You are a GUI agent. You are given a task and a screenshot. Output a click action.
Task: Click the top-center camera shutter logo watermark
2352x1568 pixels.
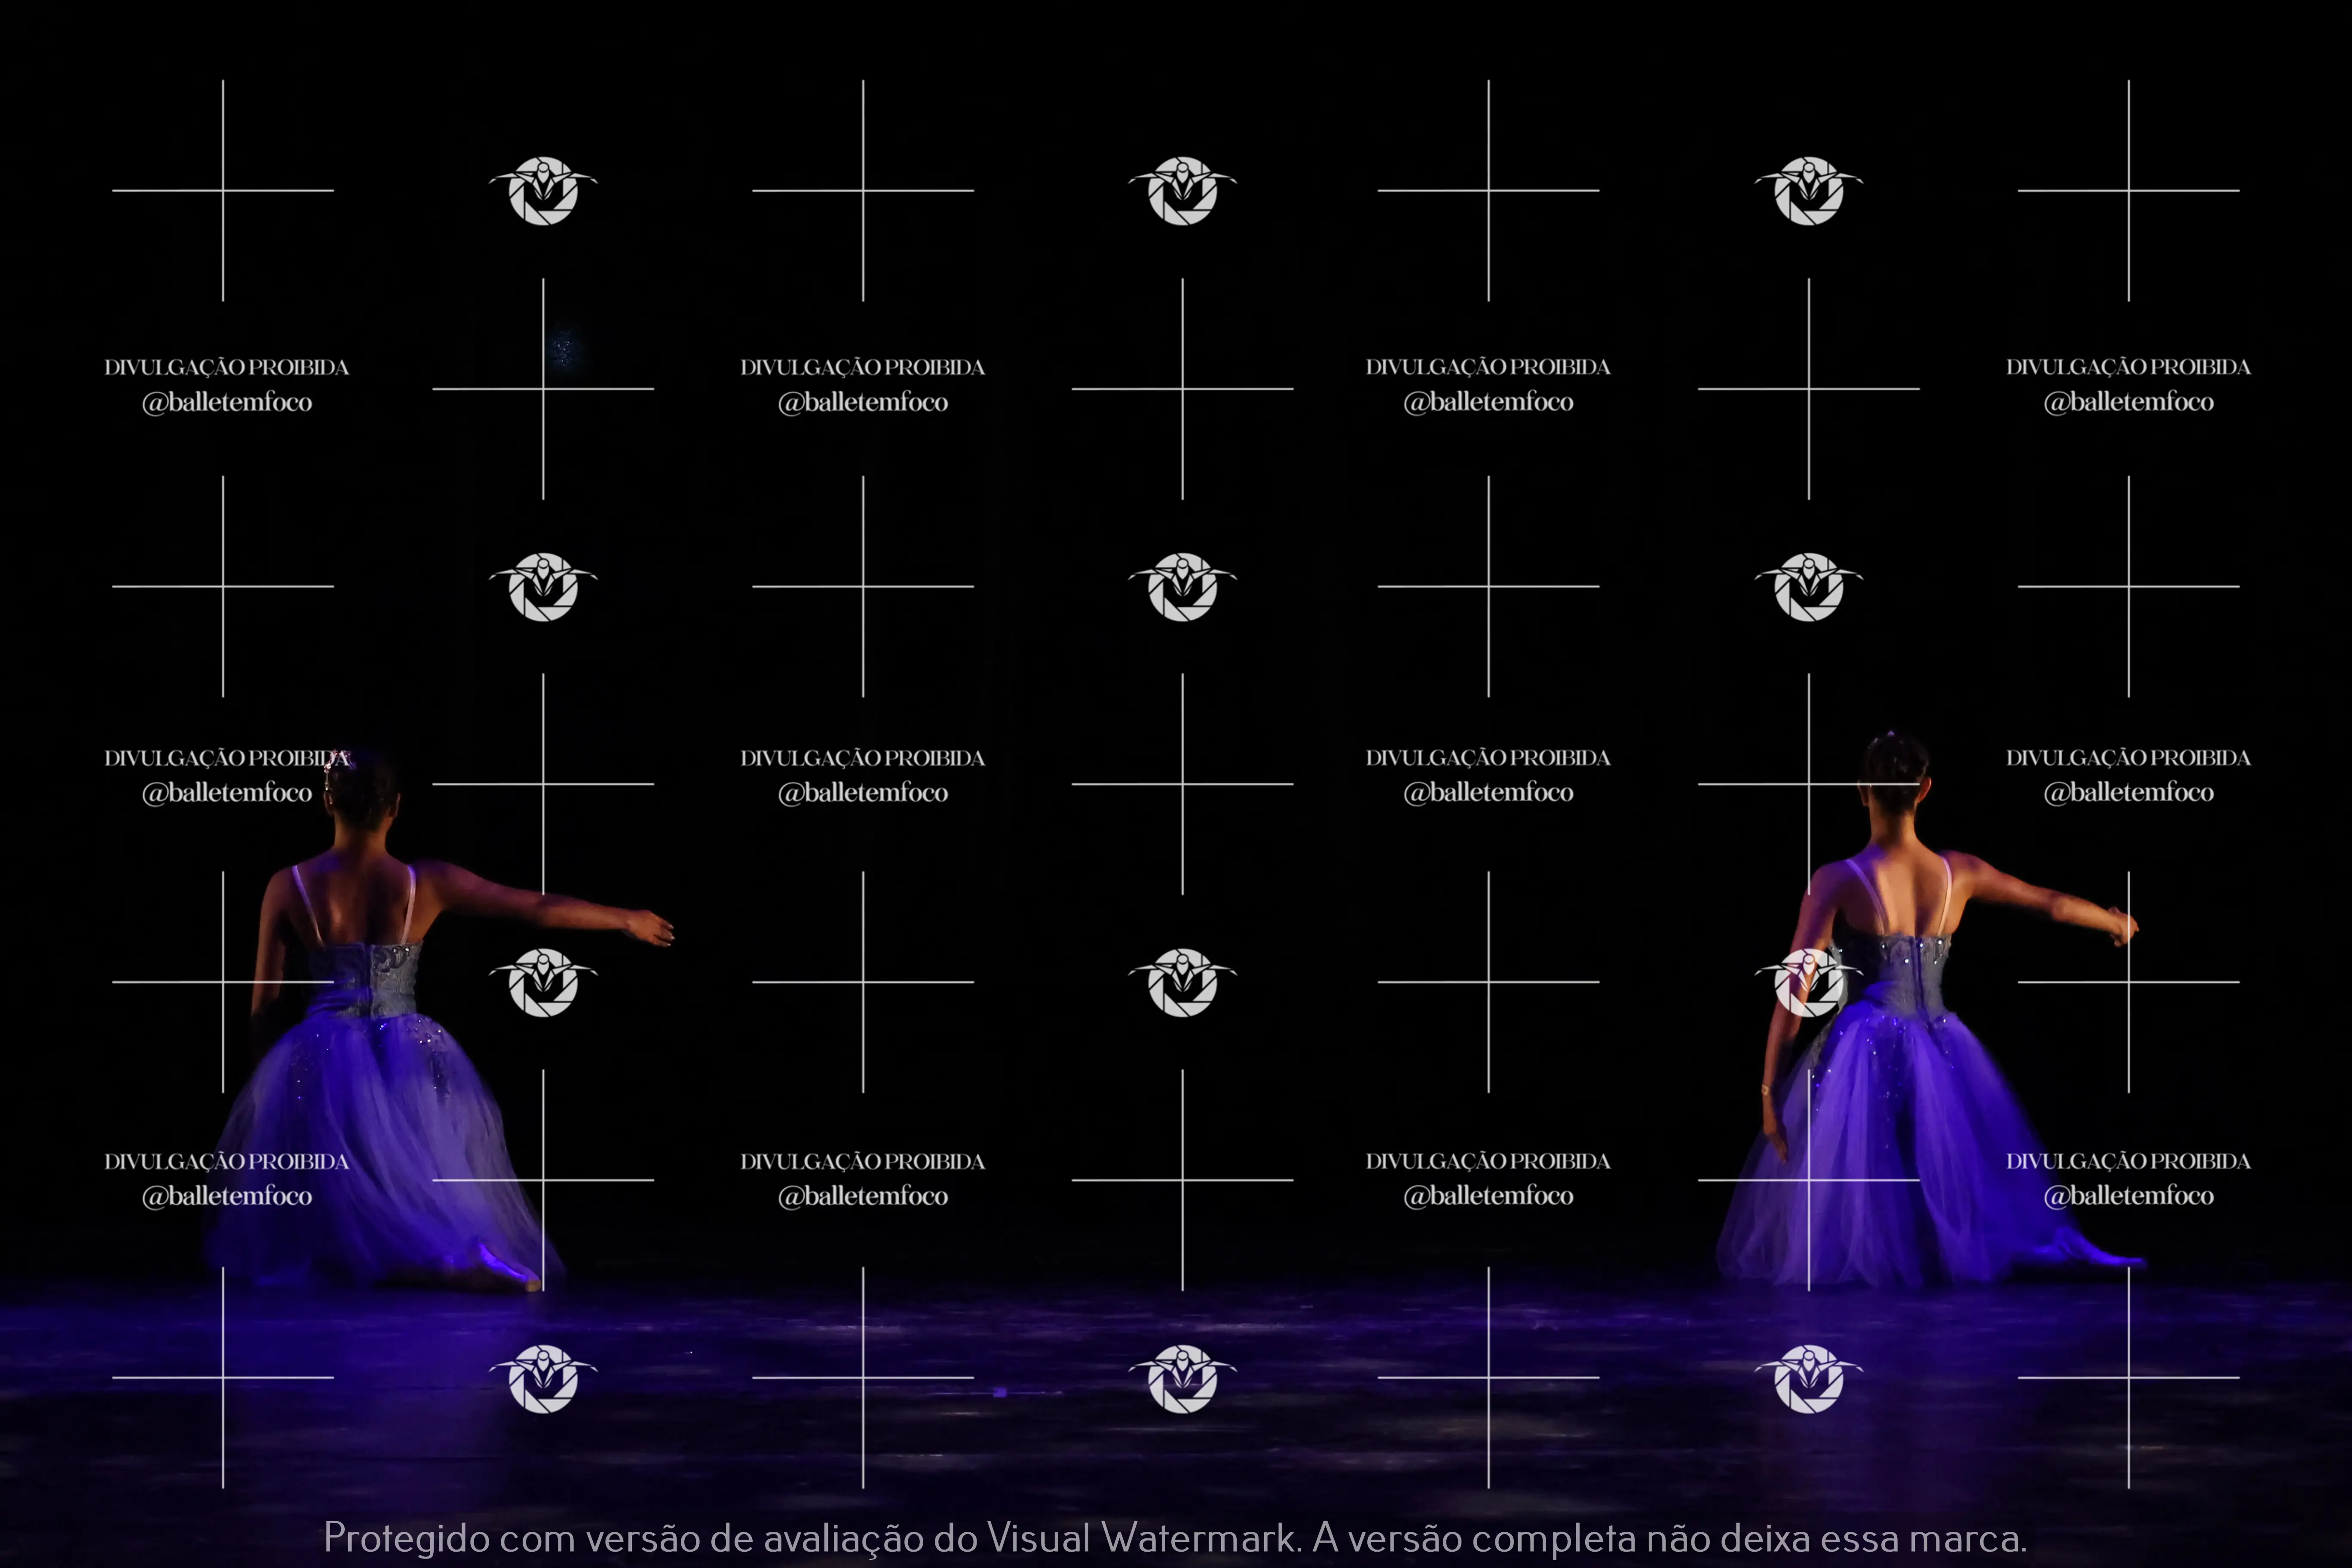[1182, 190]
